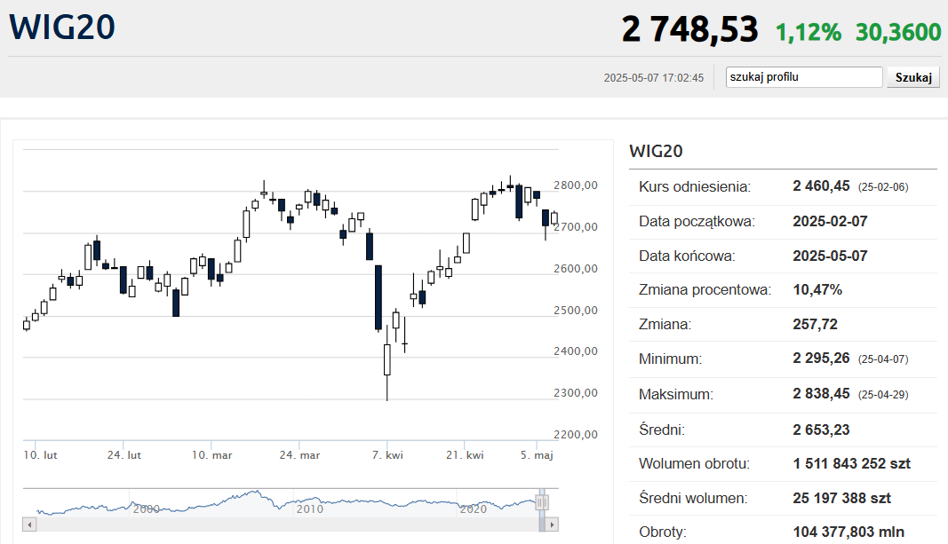Click the 2600,00 price axis label
Image resolution: width=948 pixels, height=544 pixels.
click(576, 268)
